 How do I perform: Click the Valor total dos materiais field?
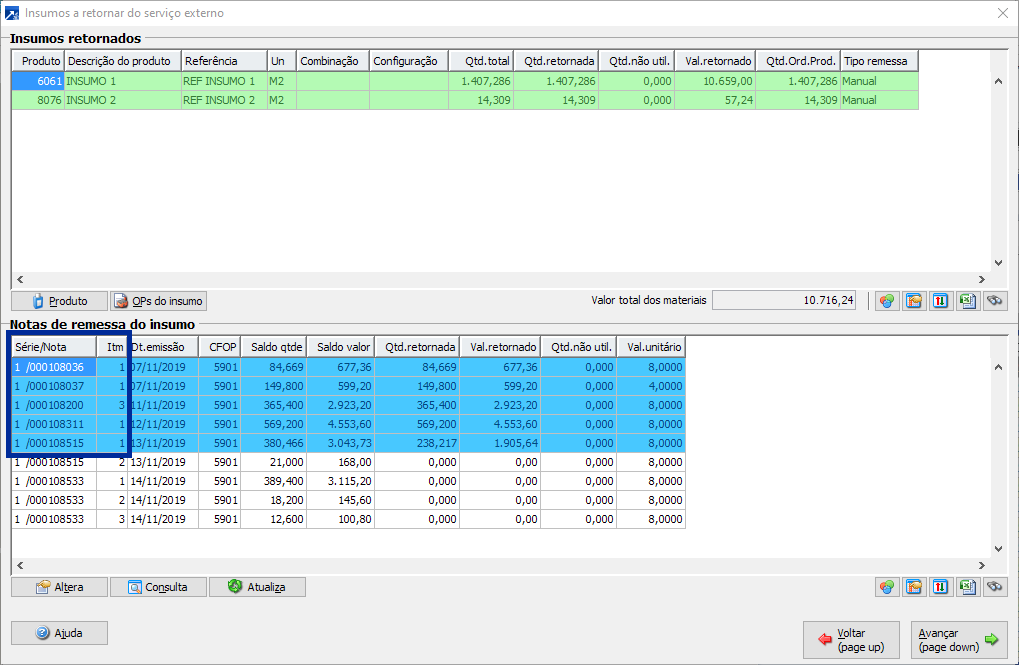click(x=783, y=300)
